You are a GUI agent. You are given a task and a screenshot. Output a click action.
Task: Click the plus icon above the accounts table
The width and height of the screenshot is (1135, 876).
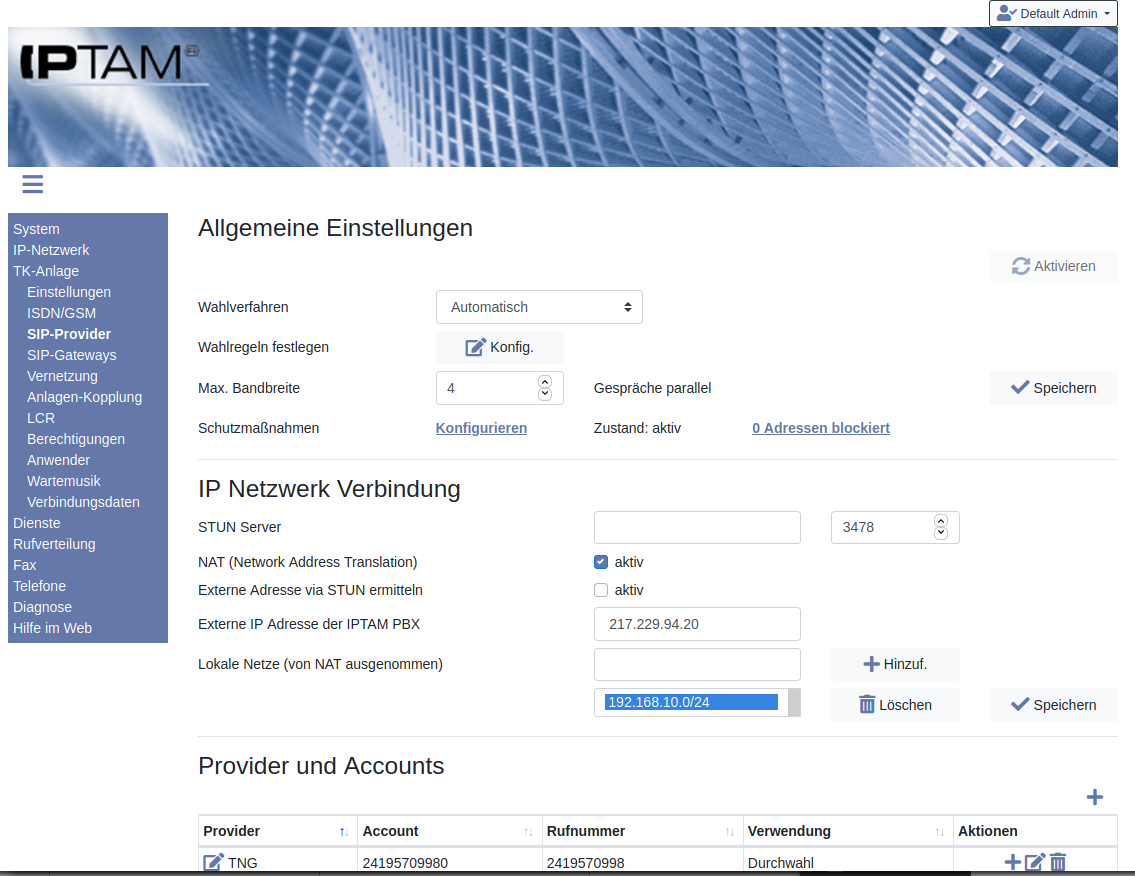tap(1095, 797)
